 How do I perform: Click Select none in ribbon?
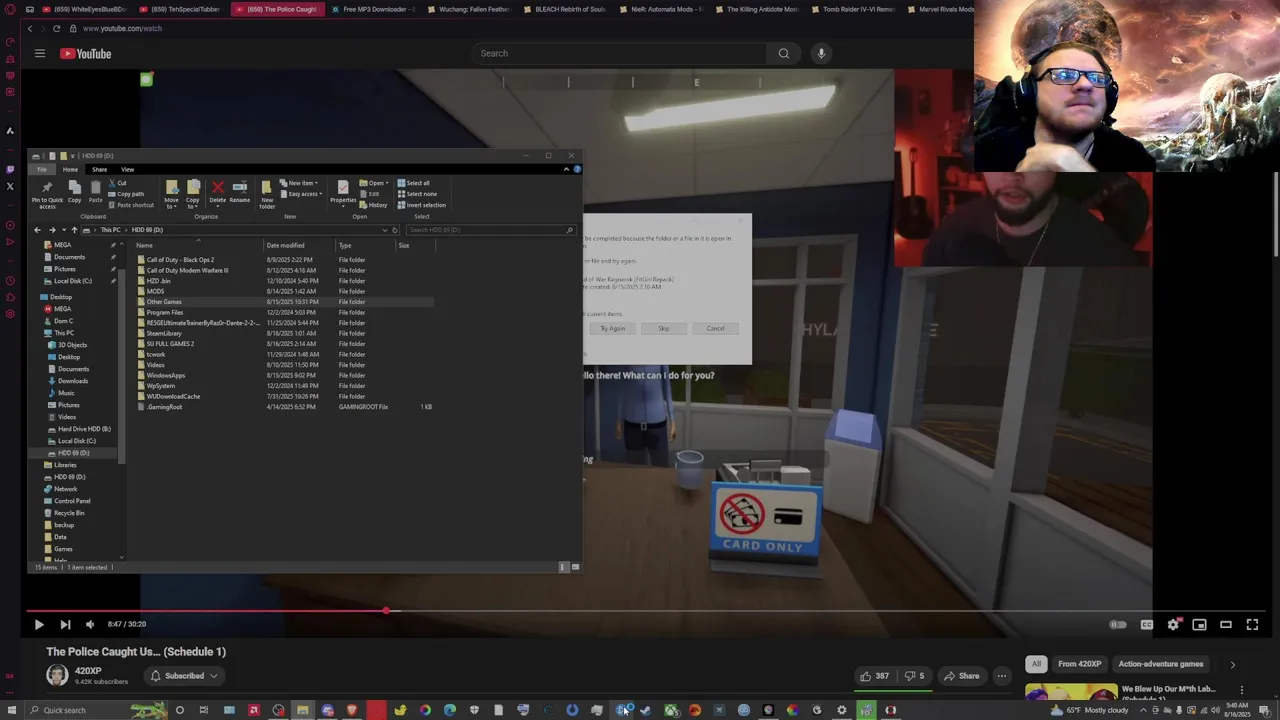pyautogui.click(x=417, y=194)
